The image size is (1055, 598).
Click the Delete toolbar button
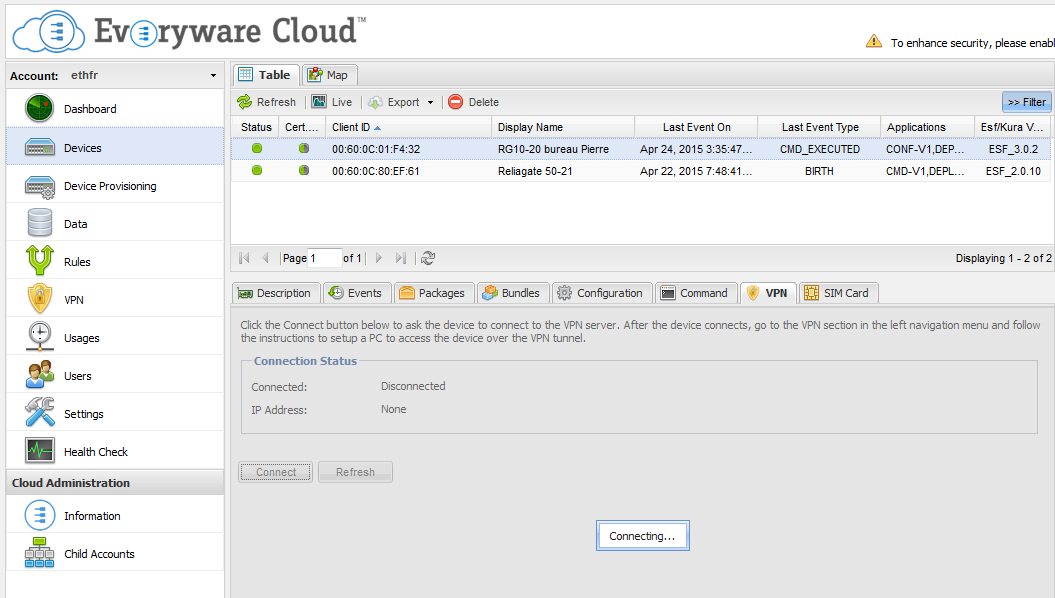[x=474, y=102]
